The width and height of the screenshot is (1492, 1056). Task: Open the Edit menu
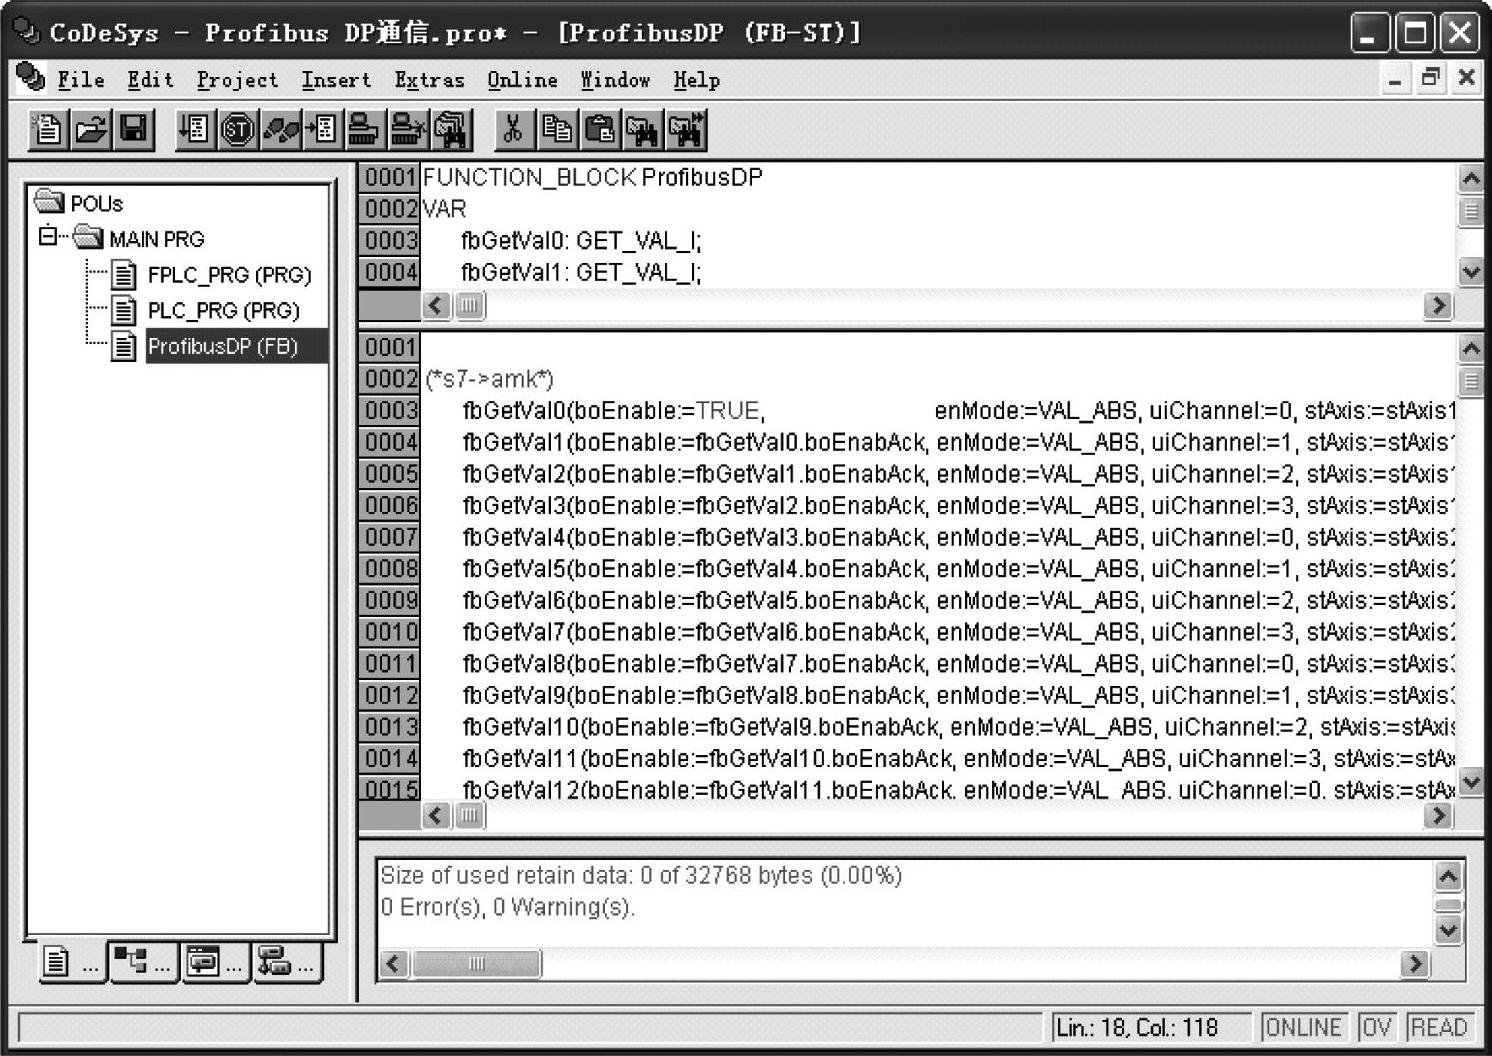[150, 80]
